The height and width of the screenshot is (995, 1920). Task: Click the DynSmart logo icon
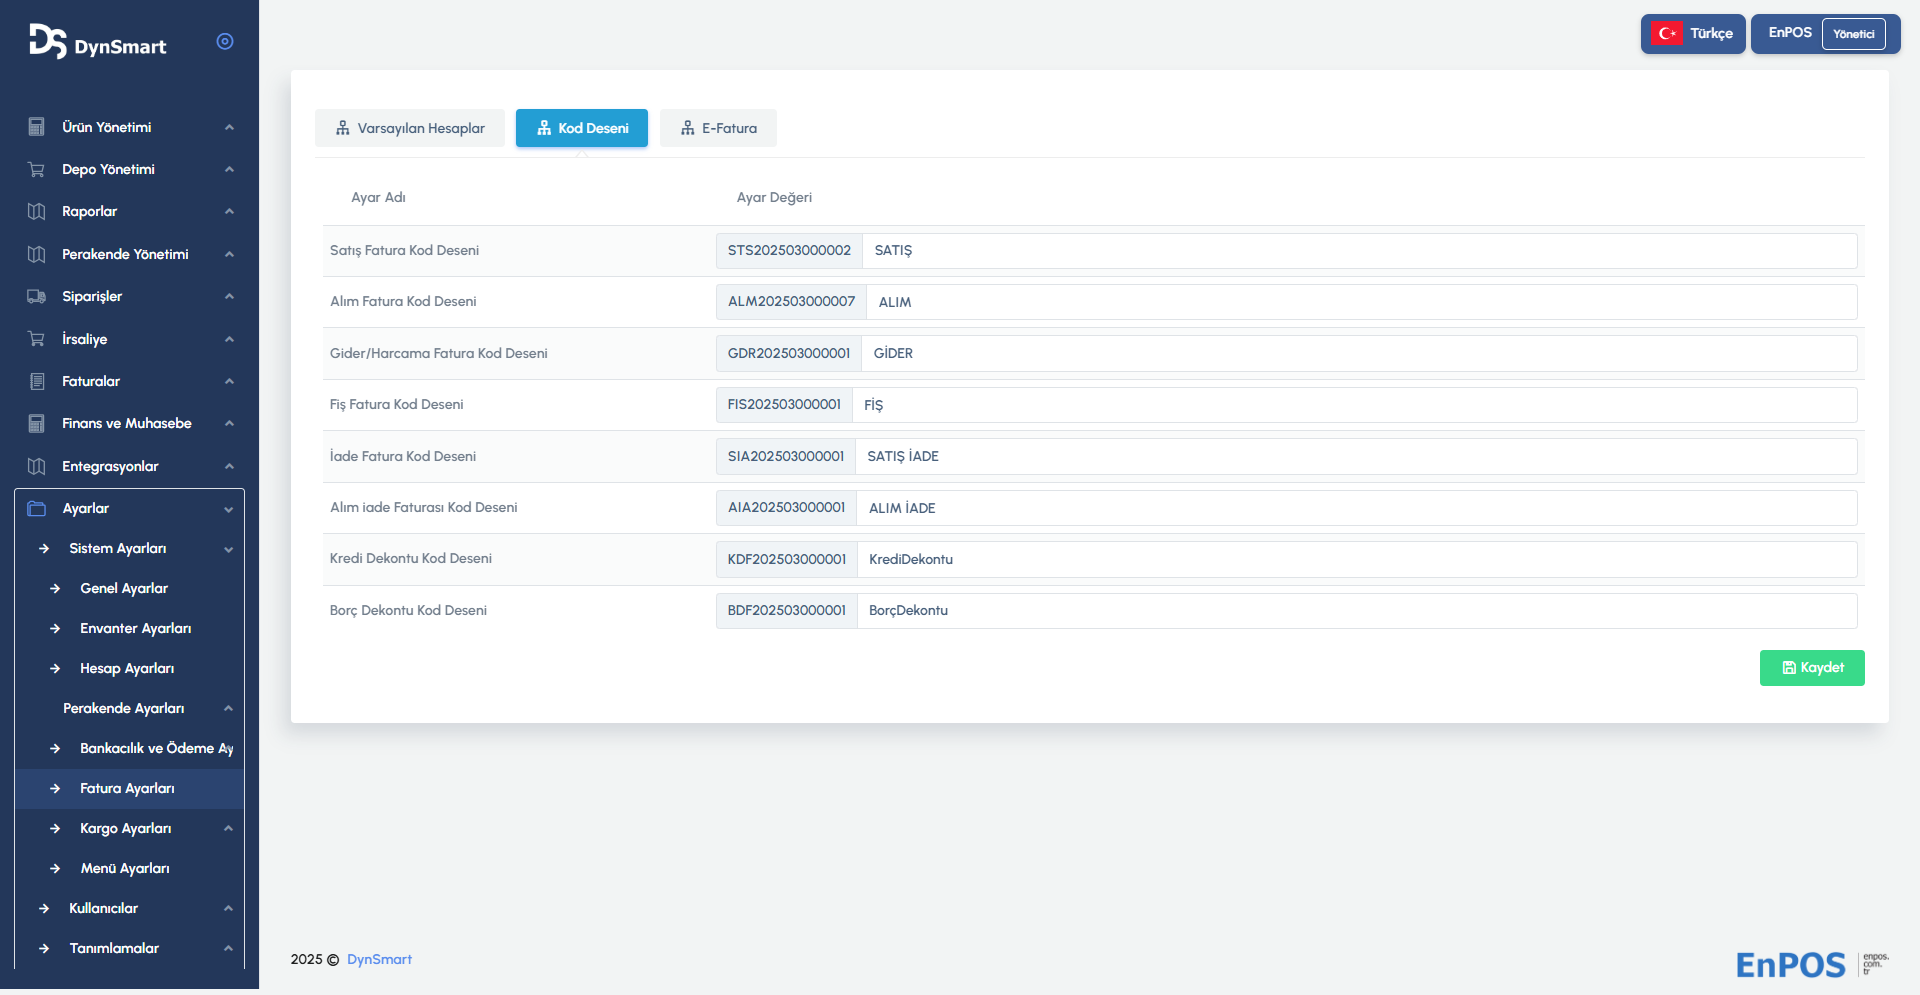coord(47,42)
